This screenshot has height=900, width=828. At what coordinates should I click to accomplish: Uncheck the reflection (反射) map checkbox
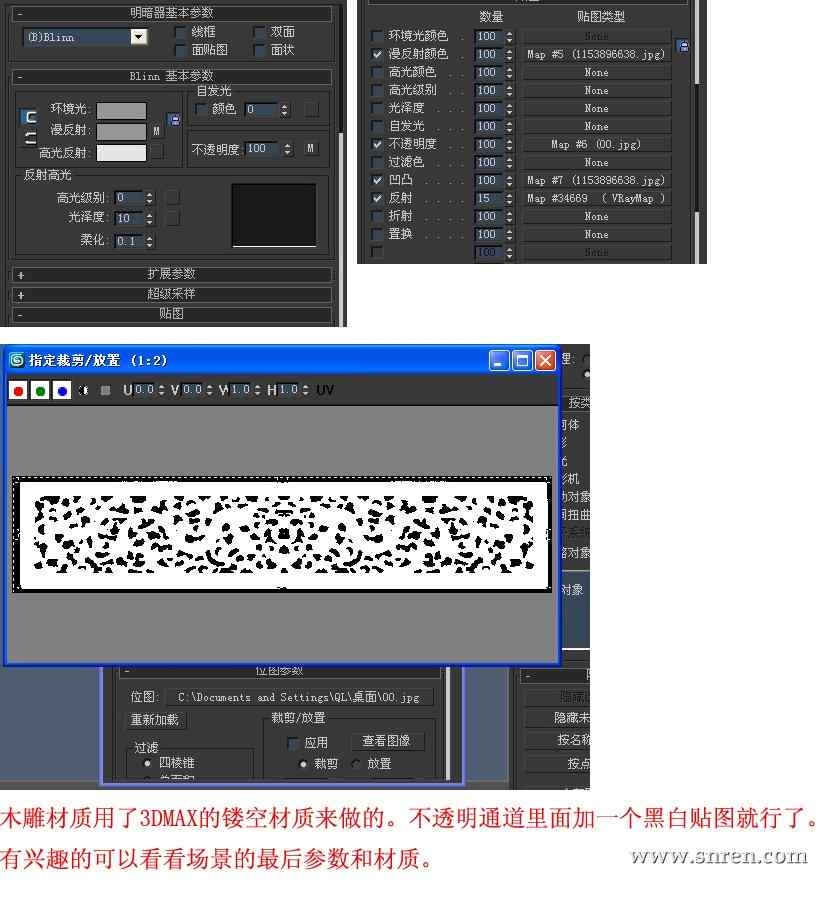pyautogui.click(x=377, y=198)
